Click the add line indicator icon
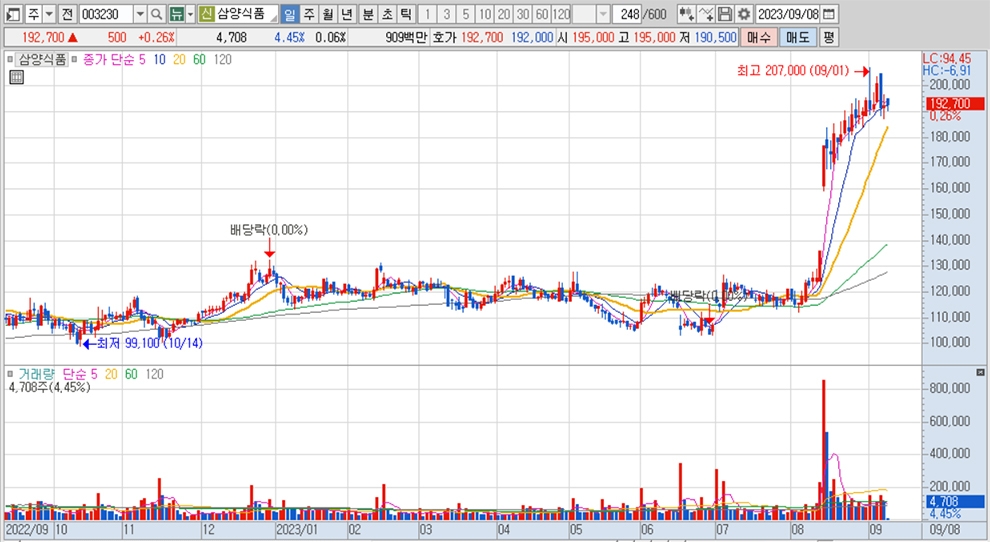Image resolution: width=990 pixels, height=542 pixels. 706,14
